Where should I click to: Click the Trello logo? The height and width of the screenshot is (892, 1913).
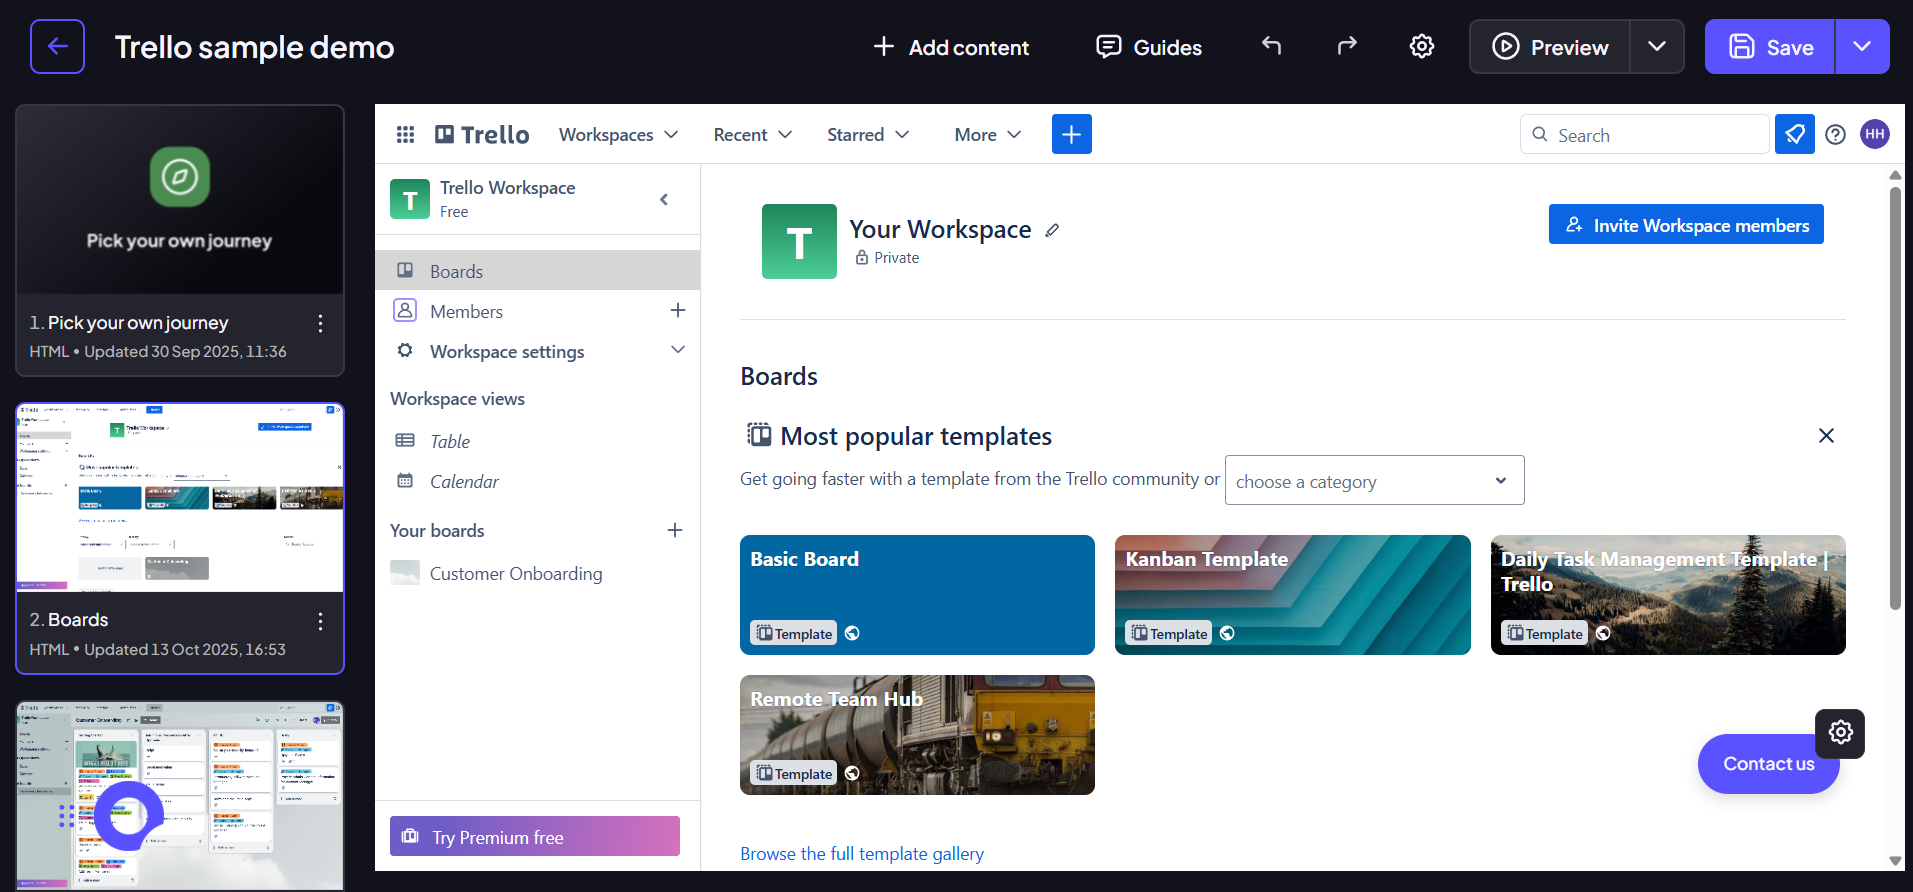[x=482, y=134]
